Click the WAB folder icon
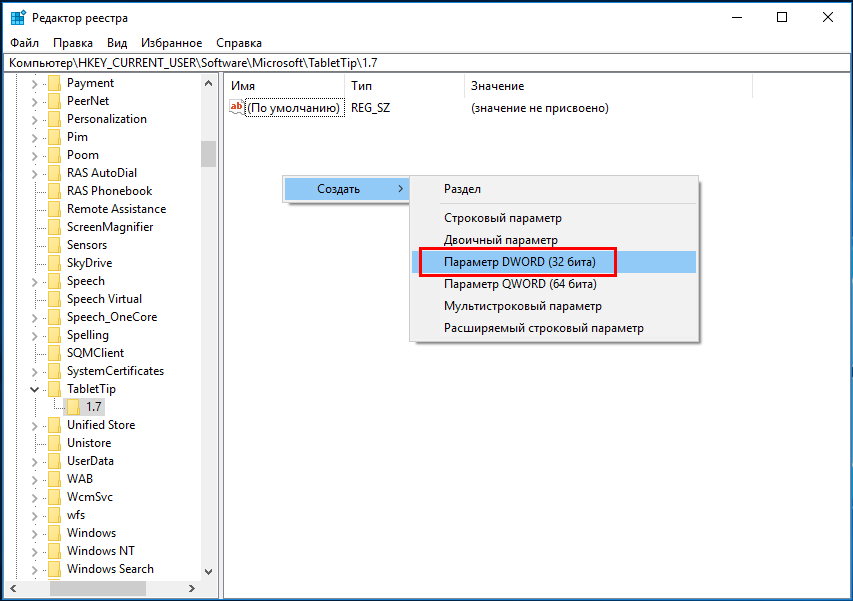 [x=54, y=479]
